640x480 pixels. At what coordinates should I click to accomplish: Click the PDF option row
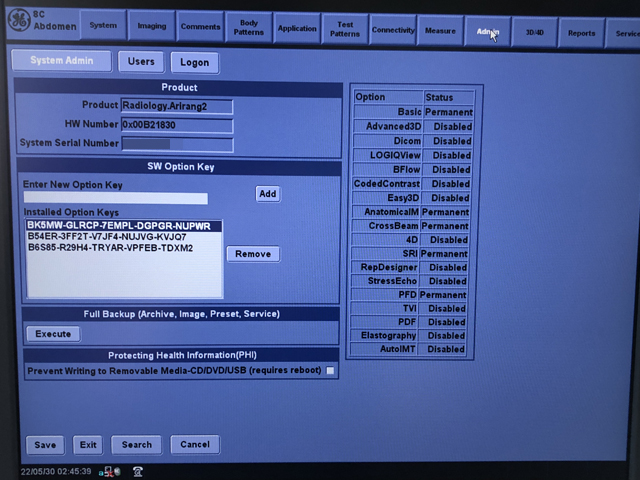click(408, 322)
